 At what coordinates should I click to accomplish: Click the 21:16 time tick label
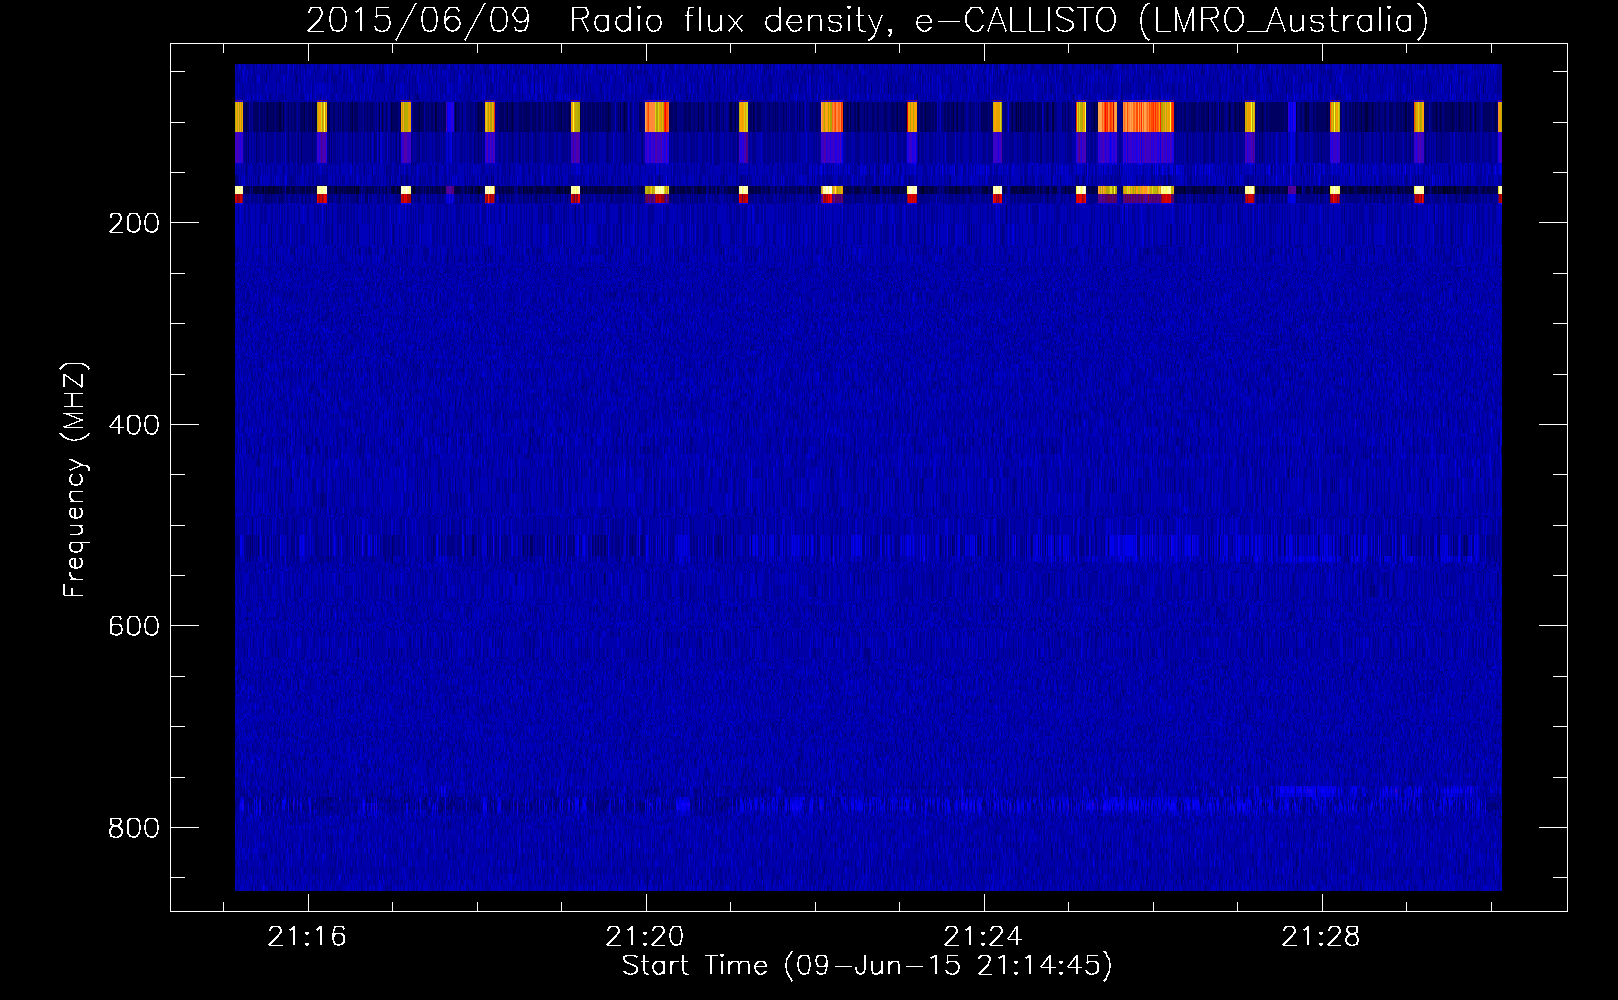point(307,937)
